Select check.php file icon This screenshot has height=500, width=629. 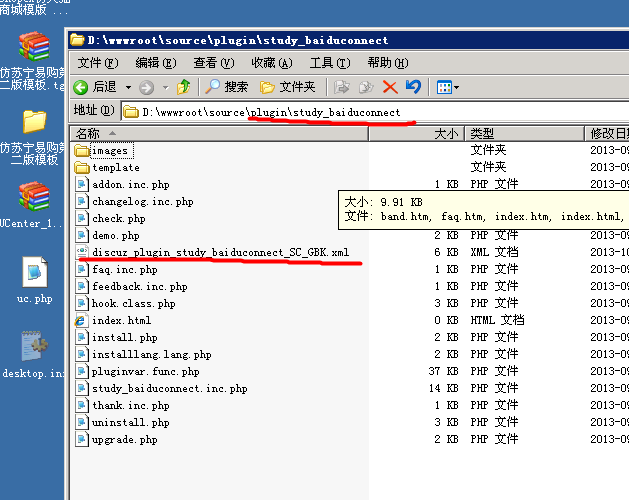(x=82, y=218)
